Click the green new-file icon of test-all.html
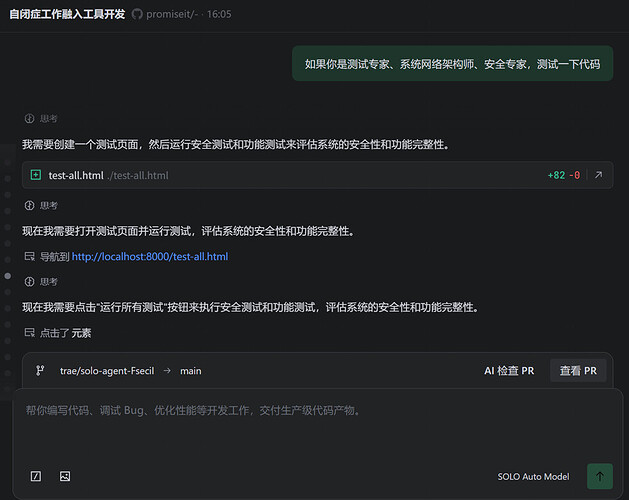629x500 pixels. (x=36, y=175)
